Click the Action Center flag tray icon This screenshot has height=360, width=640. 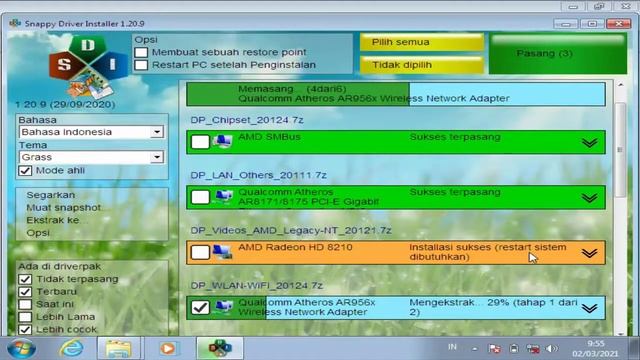click(x=494, y=349)
